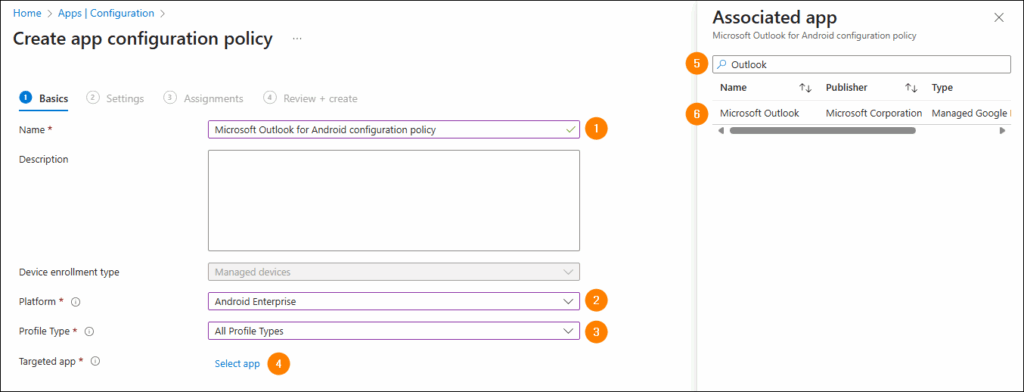The image size is (1024, 392).
Task: Show the Profile Type info tooltip icon
Action: coord(89,332)
